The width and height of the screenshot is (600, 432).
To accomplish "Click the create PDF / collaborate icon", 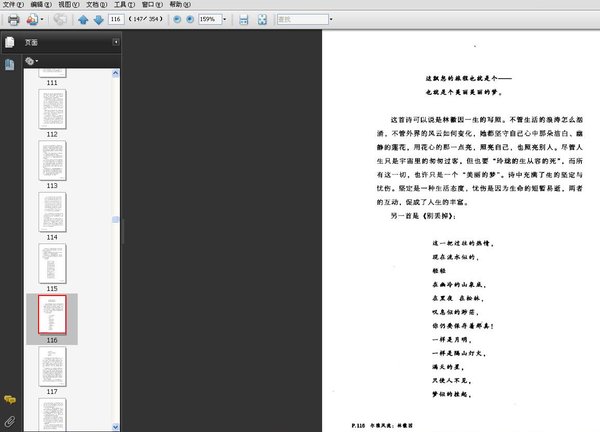I will pyautogui.click(x=32, y=20).
